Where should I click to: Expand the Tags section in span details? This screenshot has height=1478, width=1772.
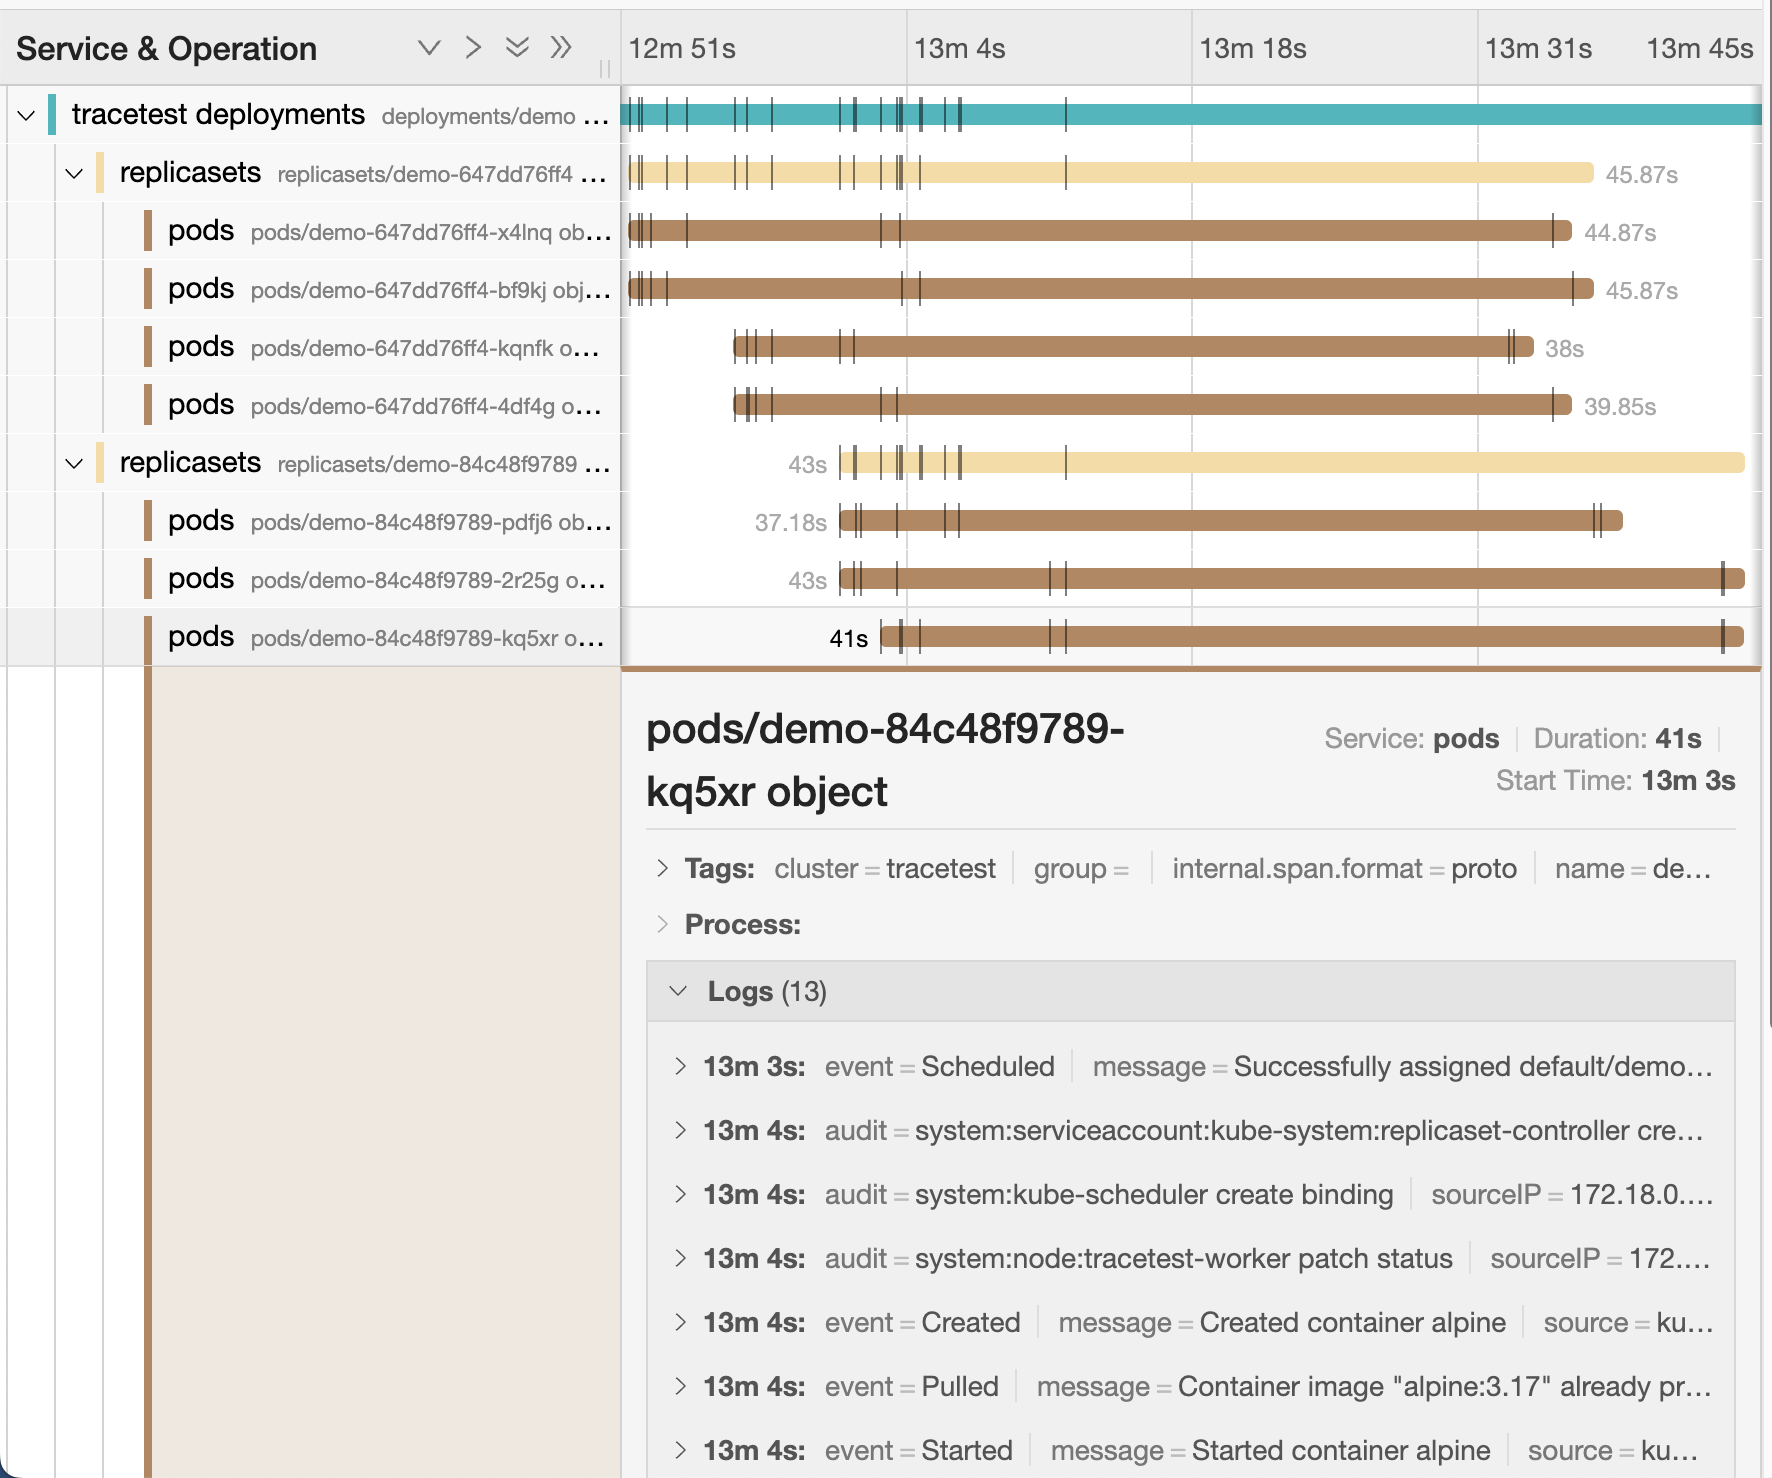click(x=662, y=868)
